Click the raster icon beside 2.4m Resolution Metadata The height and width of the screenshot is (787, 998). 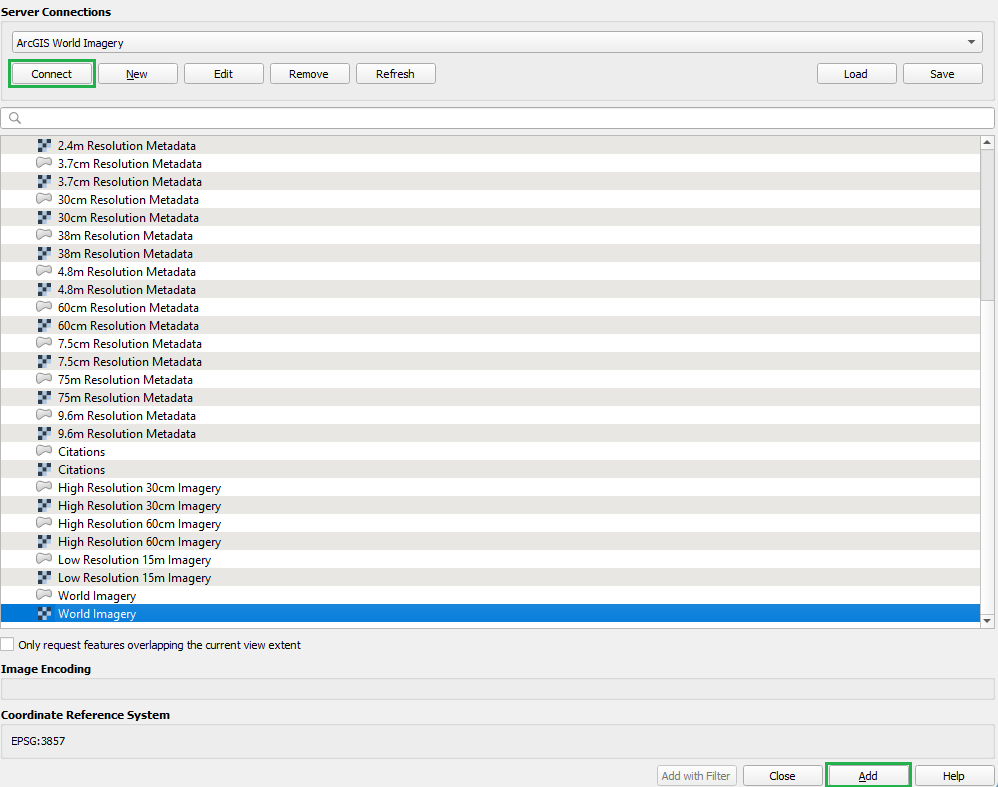44,145
